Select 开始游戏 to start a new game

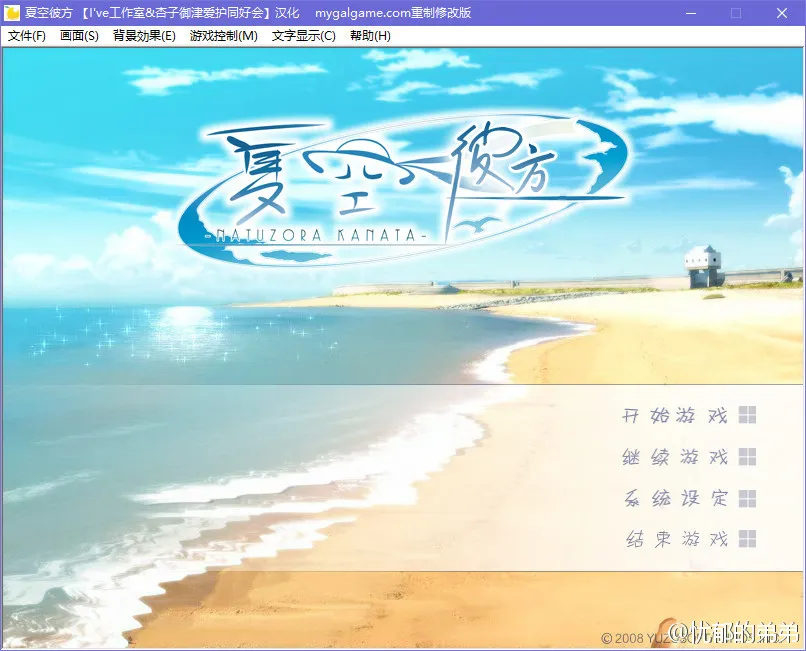click(674, 413)
